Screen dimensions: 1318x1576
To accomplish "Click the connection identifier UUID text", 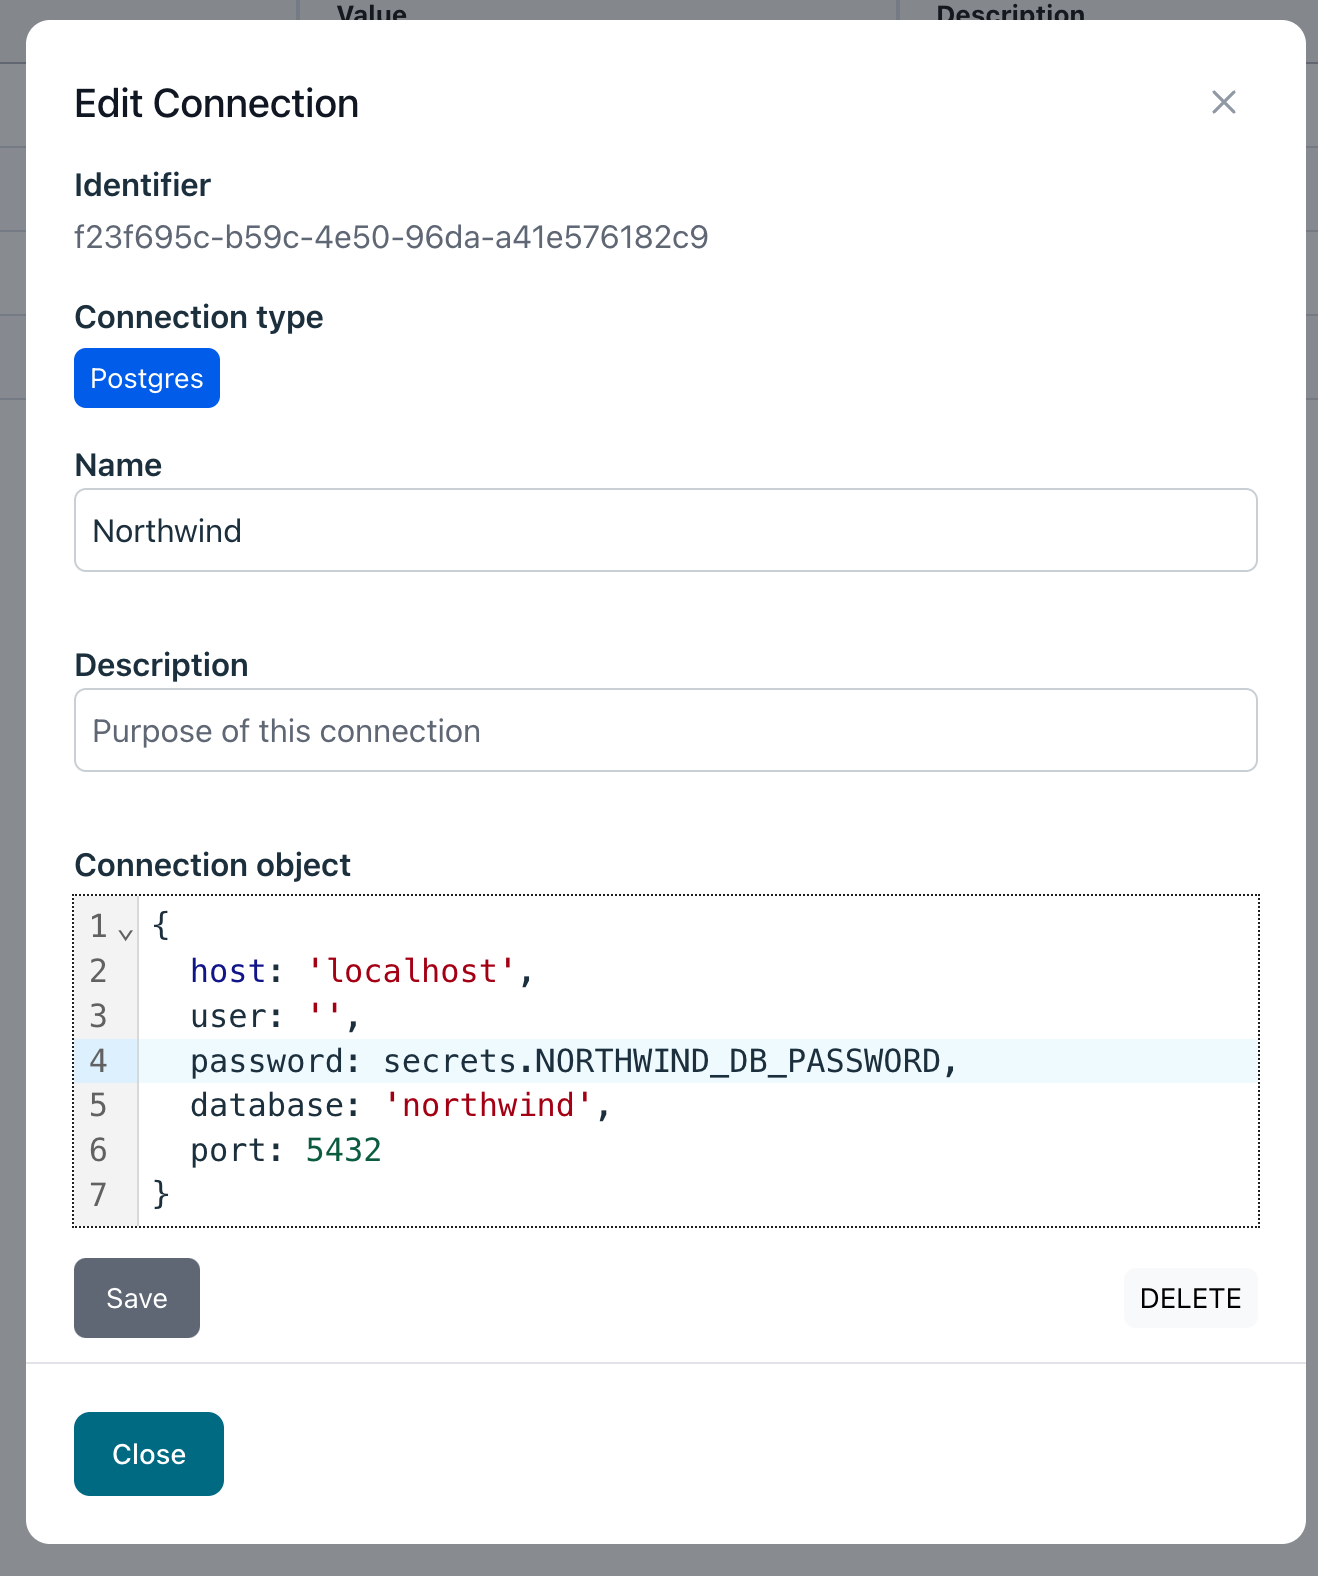I will click(391, 237).
